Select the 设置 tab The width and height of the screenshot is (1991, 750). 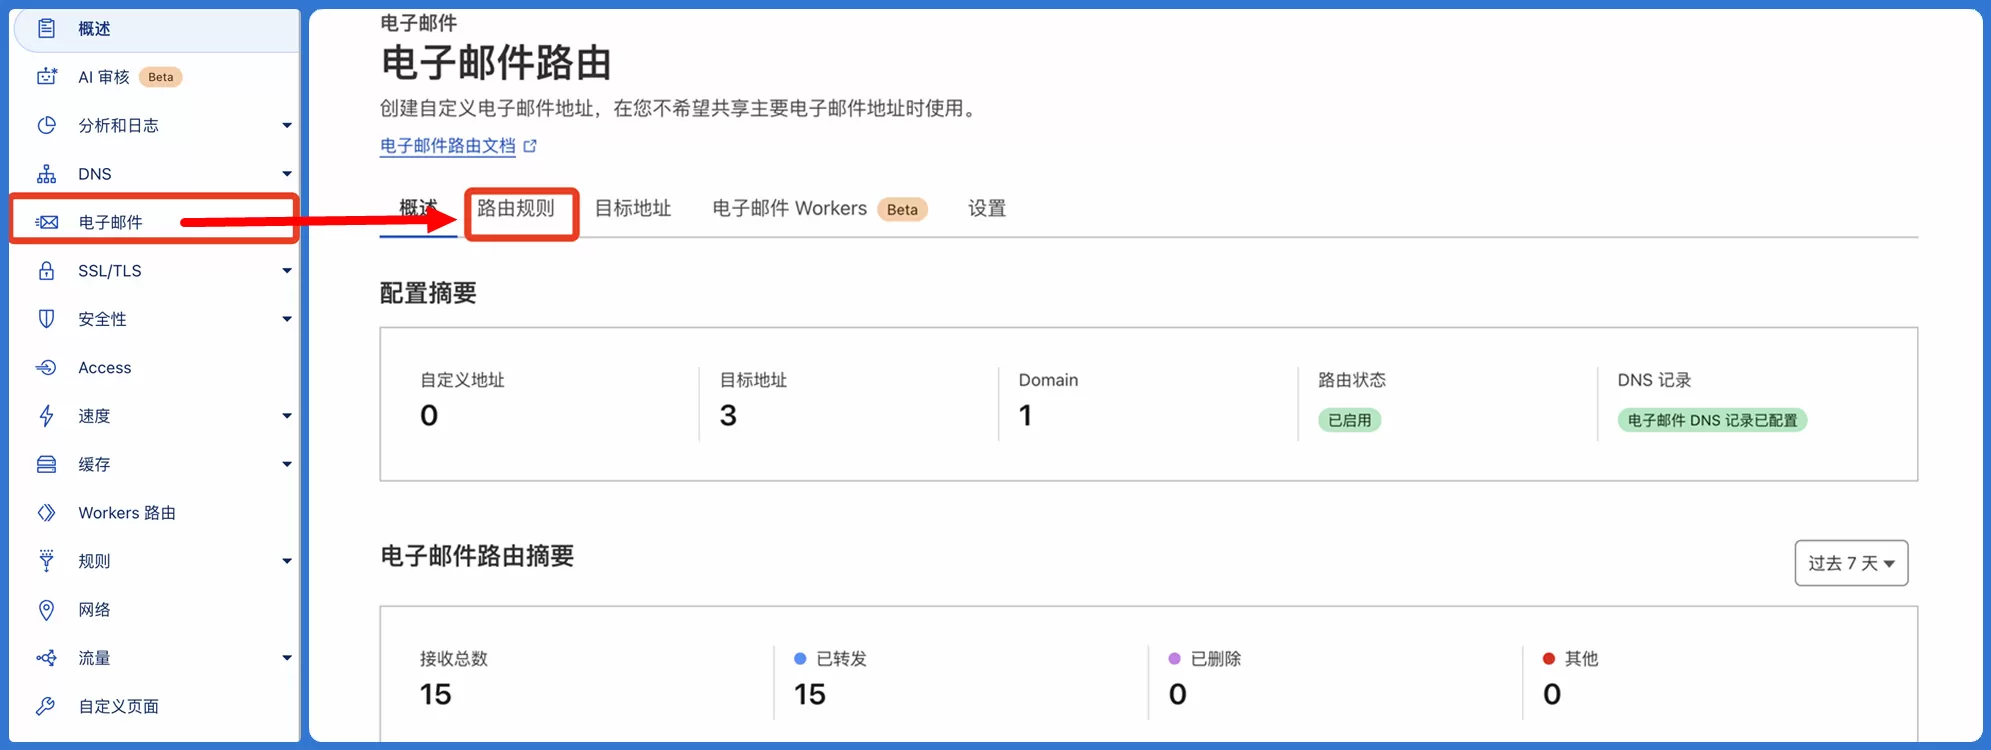[x=987, y=208]
